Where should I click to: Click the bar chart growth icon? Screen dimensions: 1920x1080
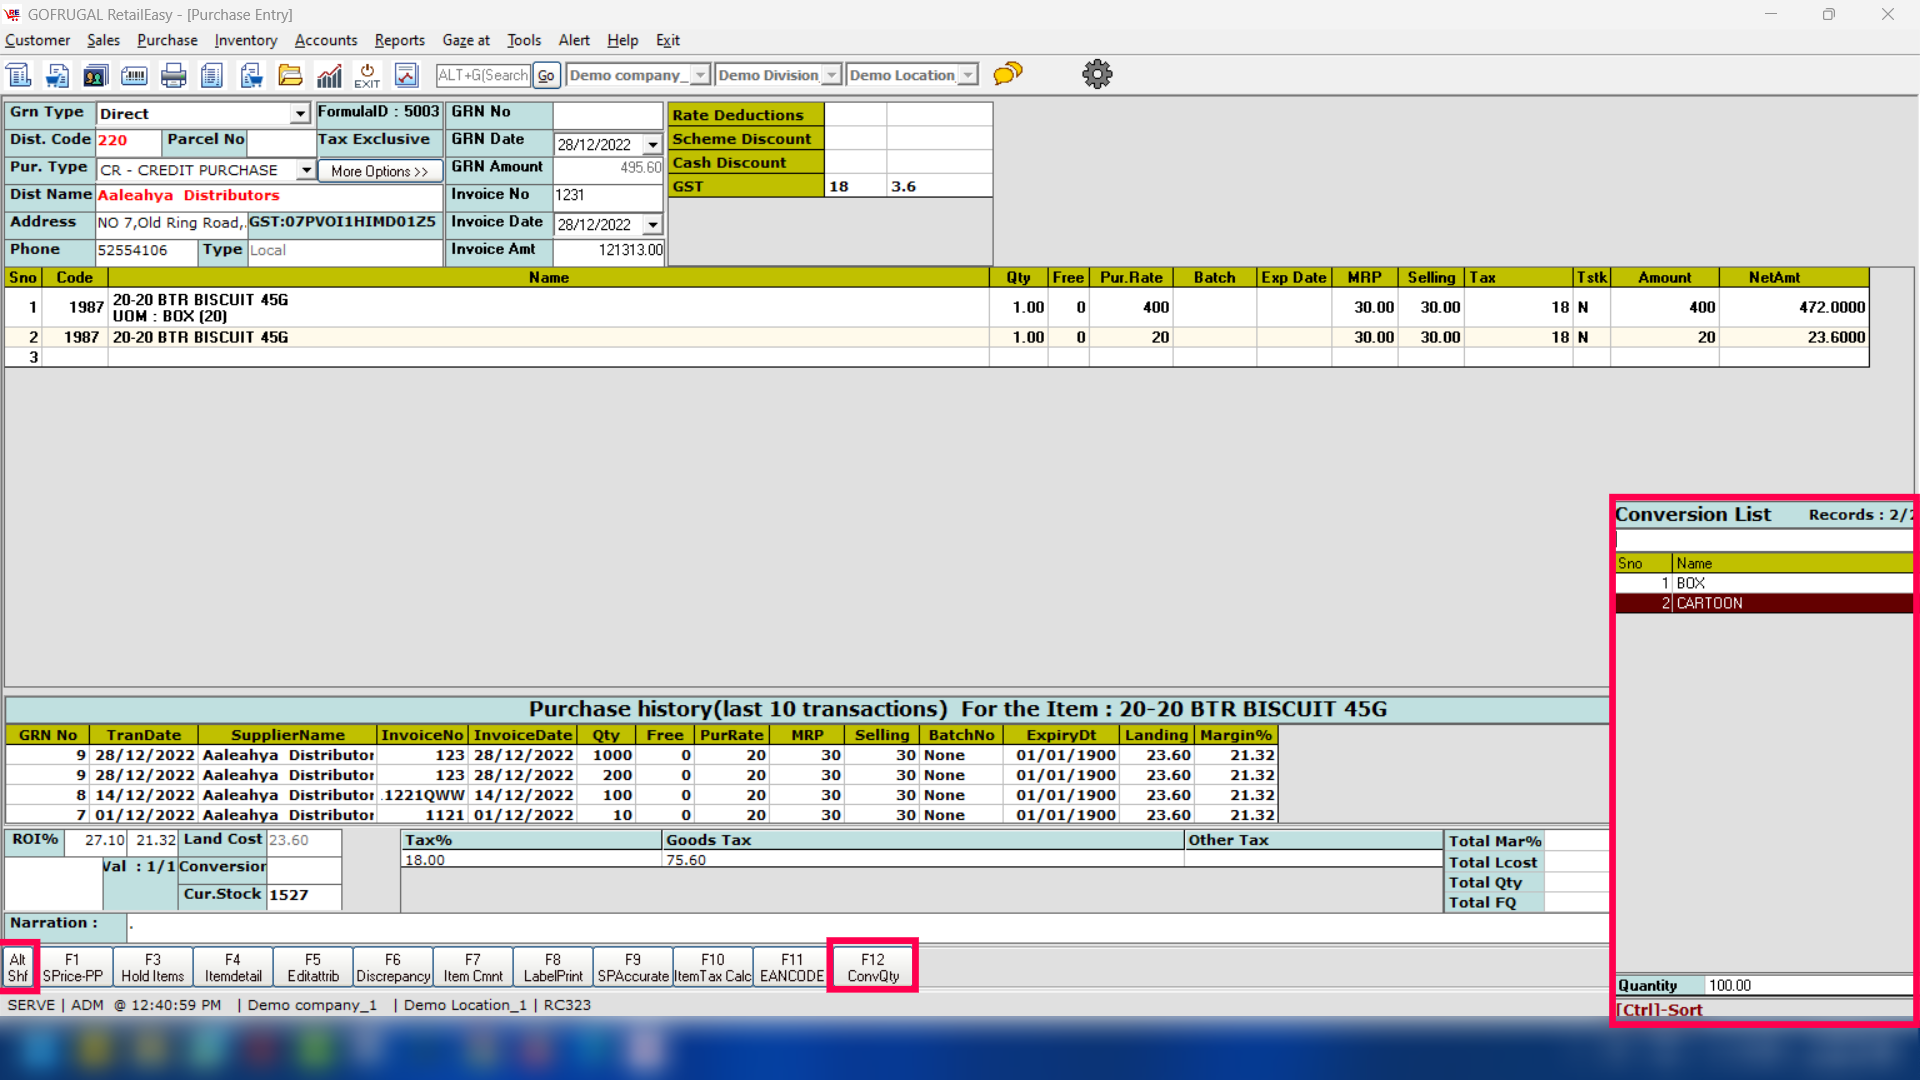(329, 75)
